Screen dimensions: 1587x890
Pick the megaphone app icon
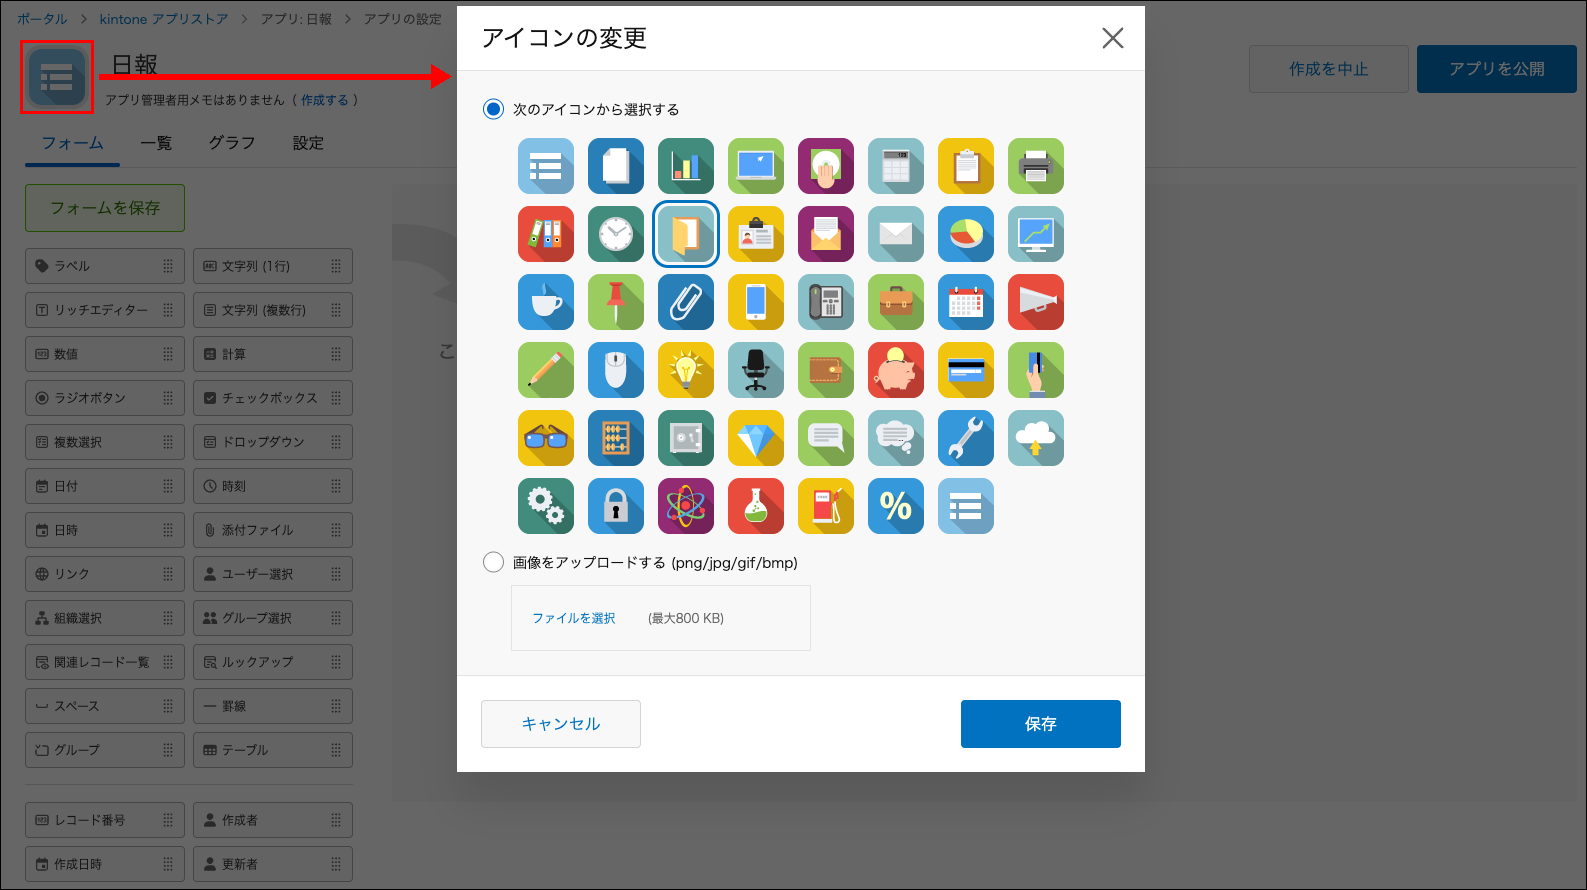point(1036,302)
